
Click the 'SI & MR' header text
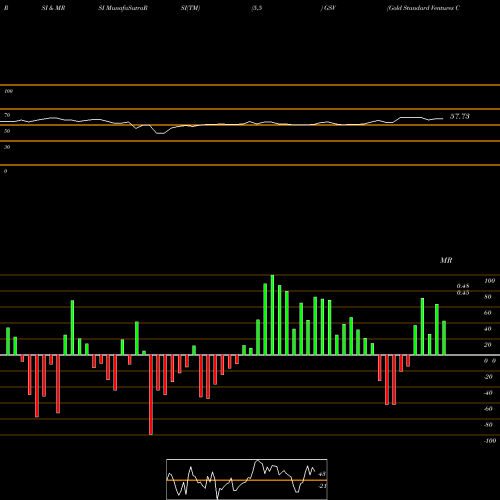pyautogui.click(x=53, y=8)
